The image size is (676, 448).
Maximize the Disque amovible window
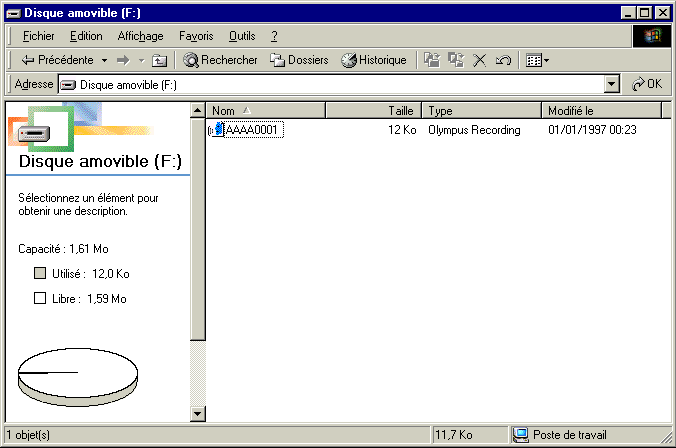pos(644,13)
